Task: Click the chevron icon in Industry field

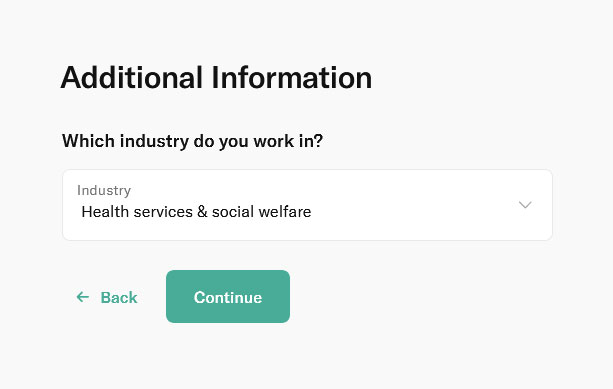Action: click(x=525, y=205)
